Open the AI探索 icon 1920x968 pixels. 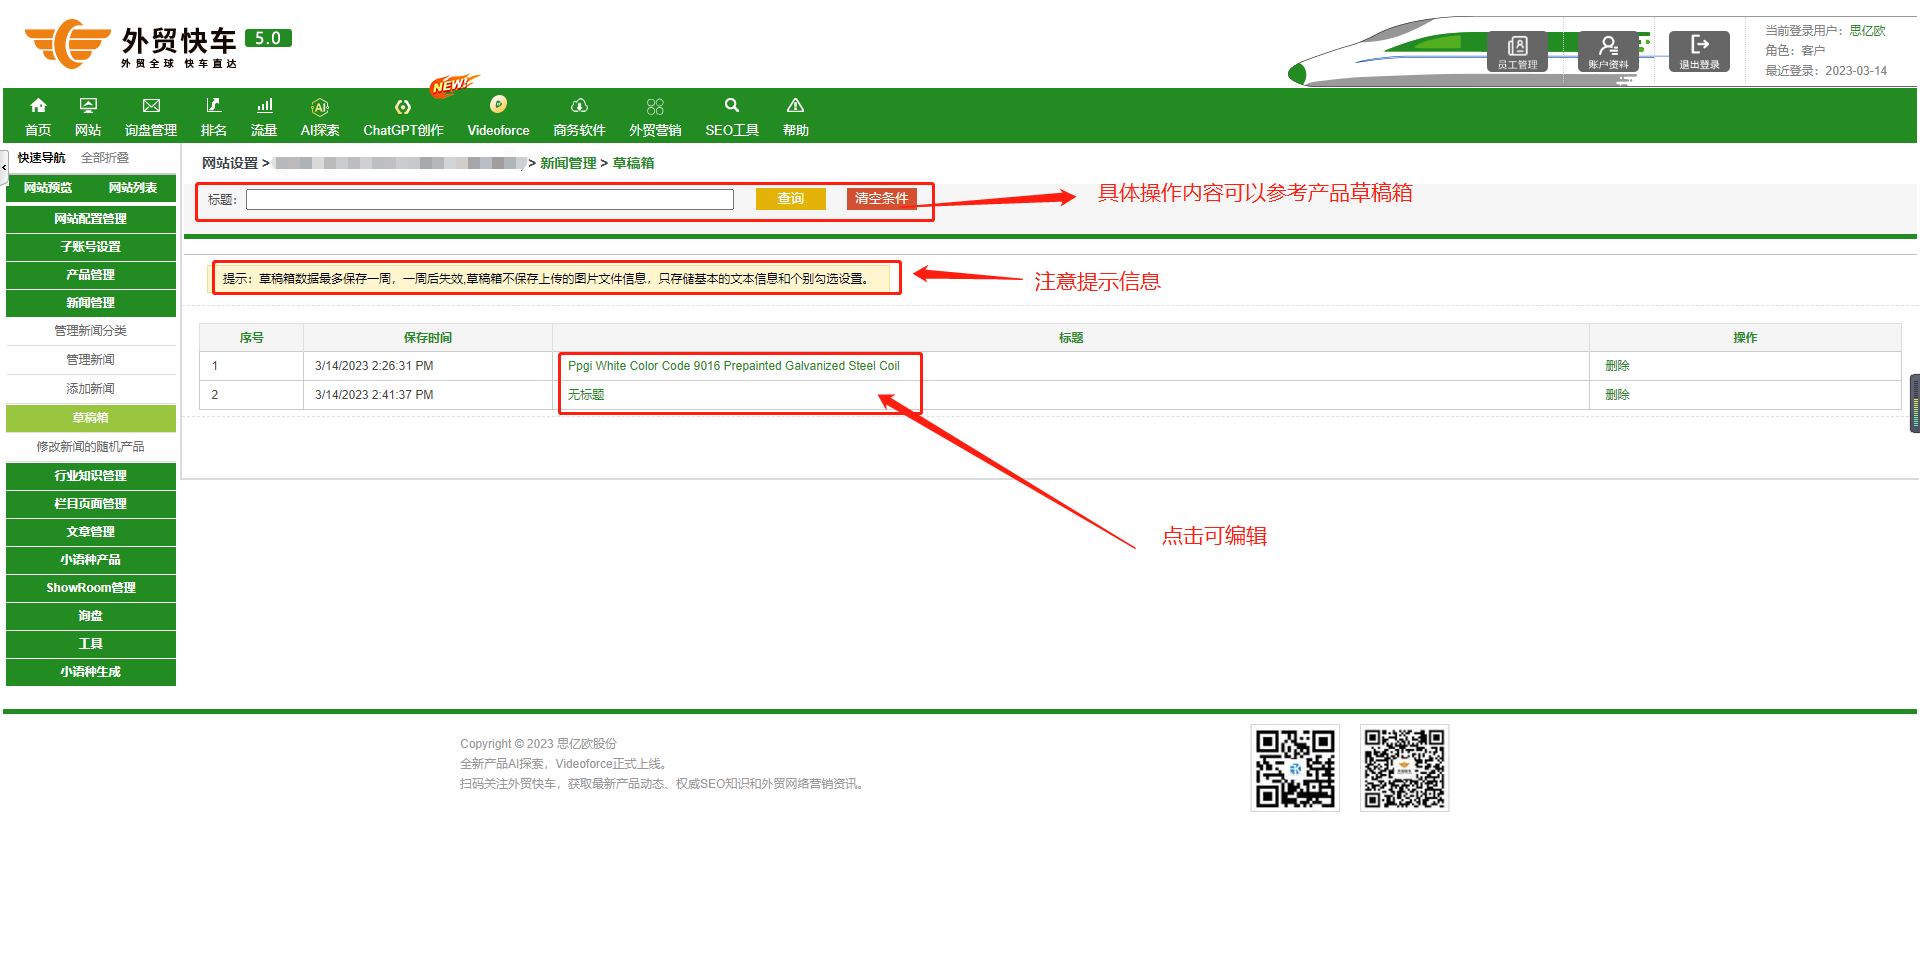(x=320, y=106)
